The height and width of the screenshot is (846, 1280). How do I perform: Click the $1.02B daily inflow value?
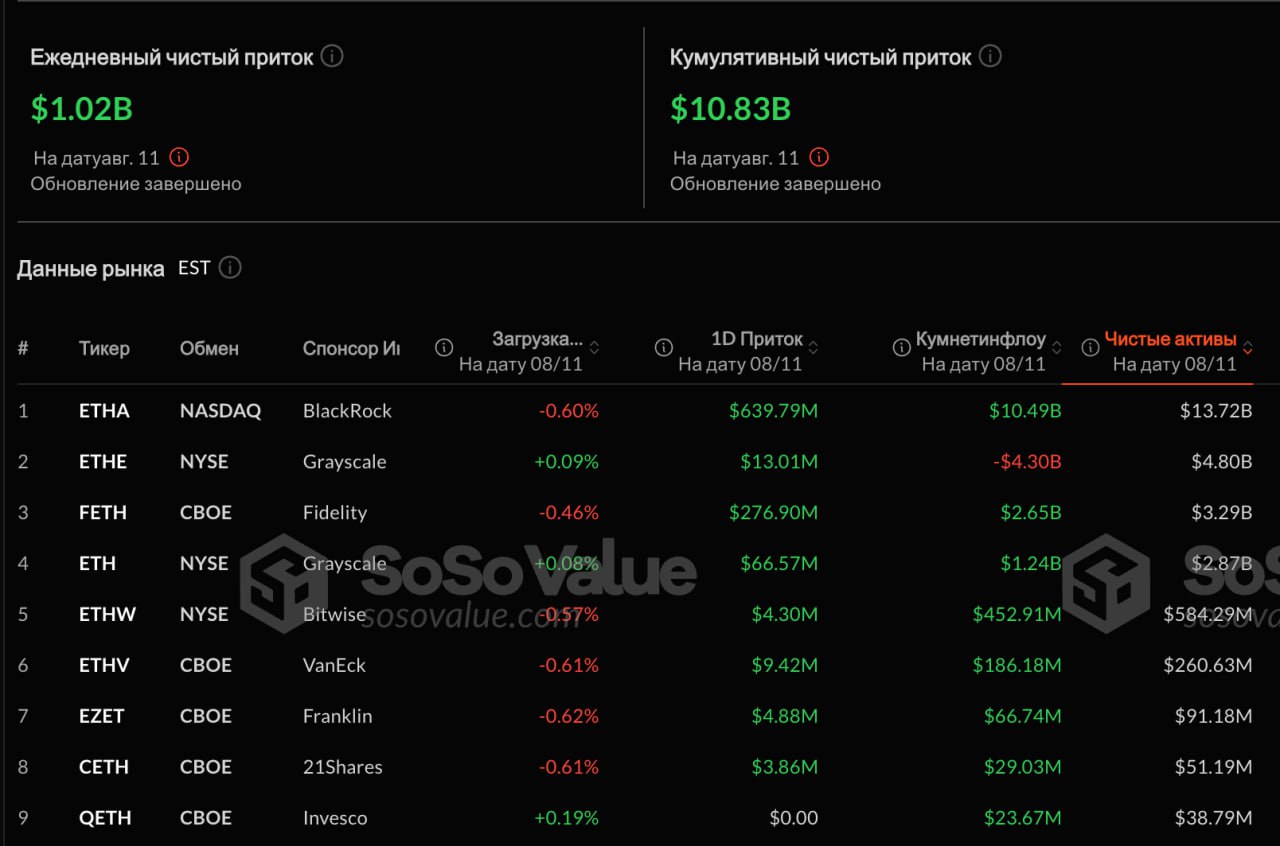click(82, 108)
